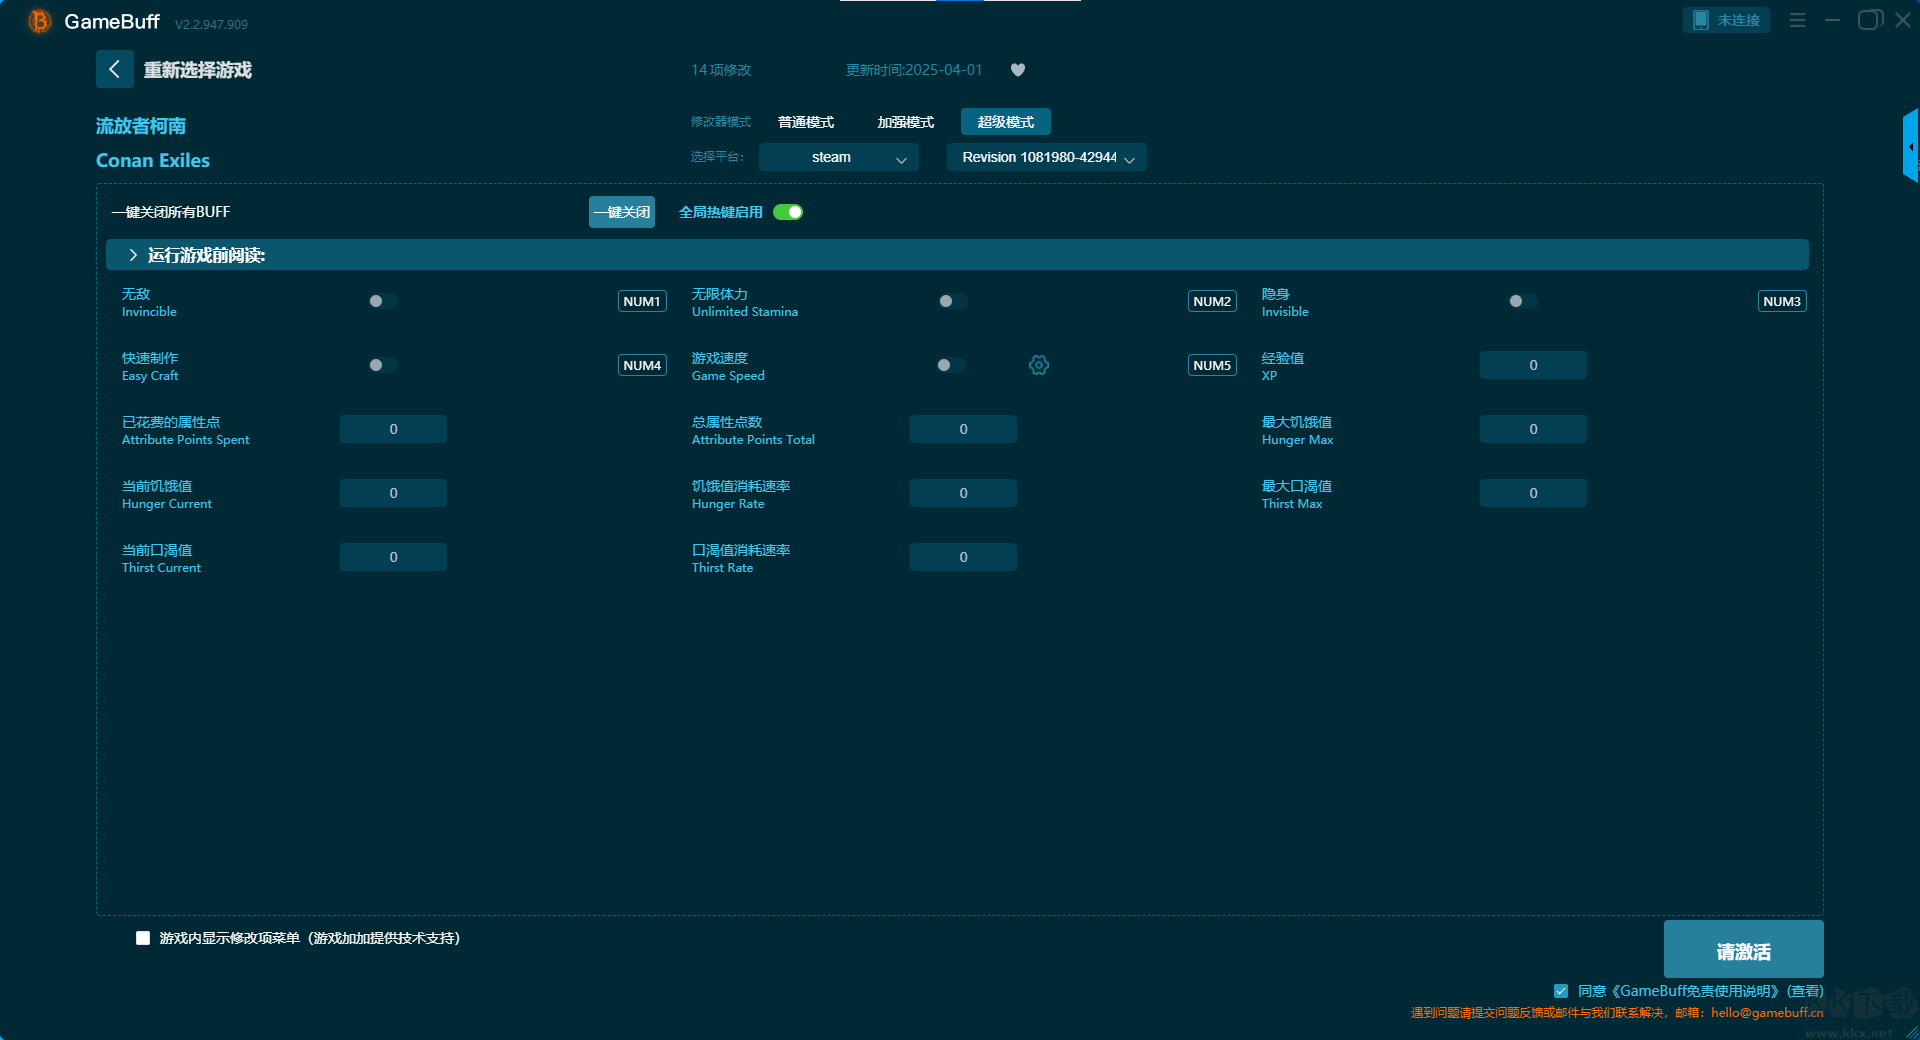Click the XP value input field

tap(1532, 365)
